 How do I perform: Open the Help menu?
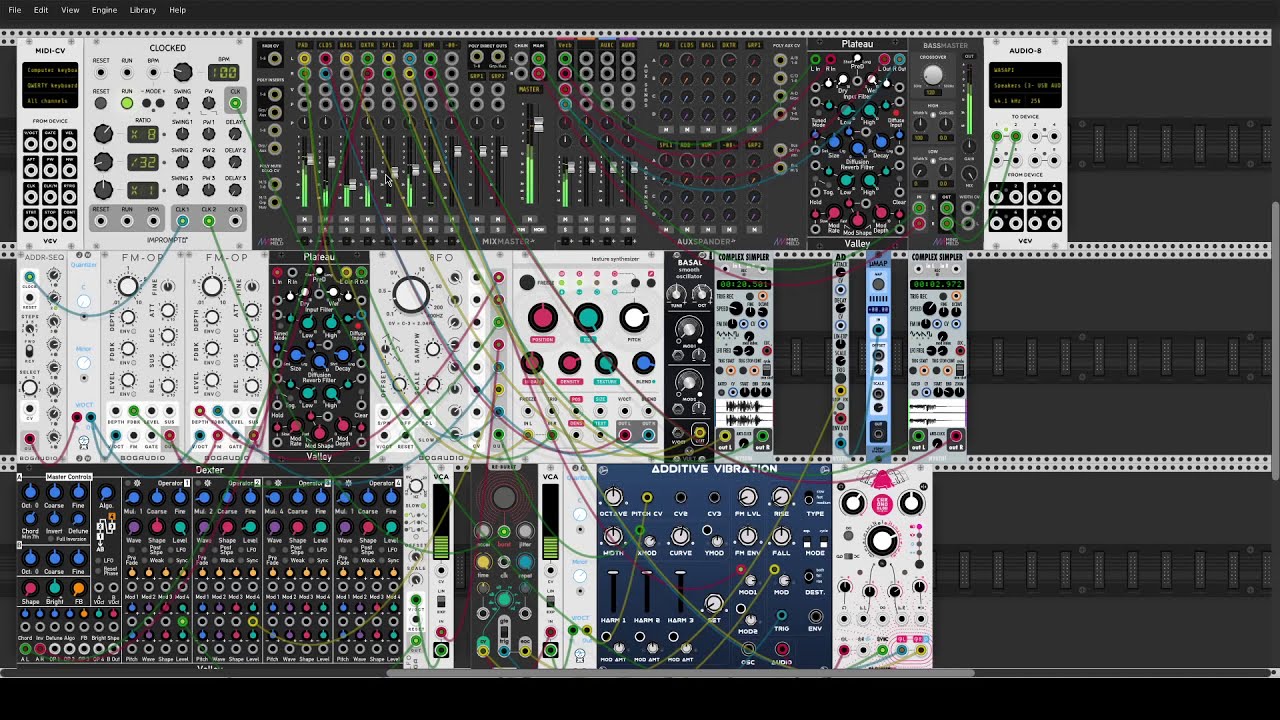click(x=177, y=10)
